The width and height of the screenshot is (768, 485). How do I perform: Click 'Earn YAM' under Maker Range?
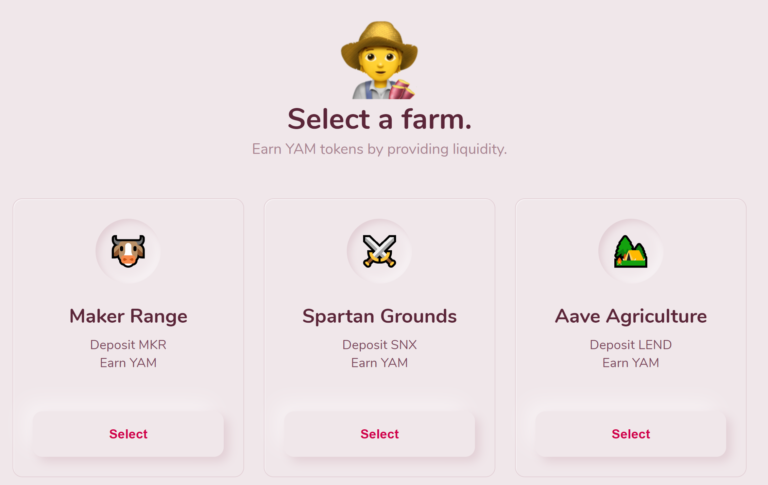(x=128, y=363)
